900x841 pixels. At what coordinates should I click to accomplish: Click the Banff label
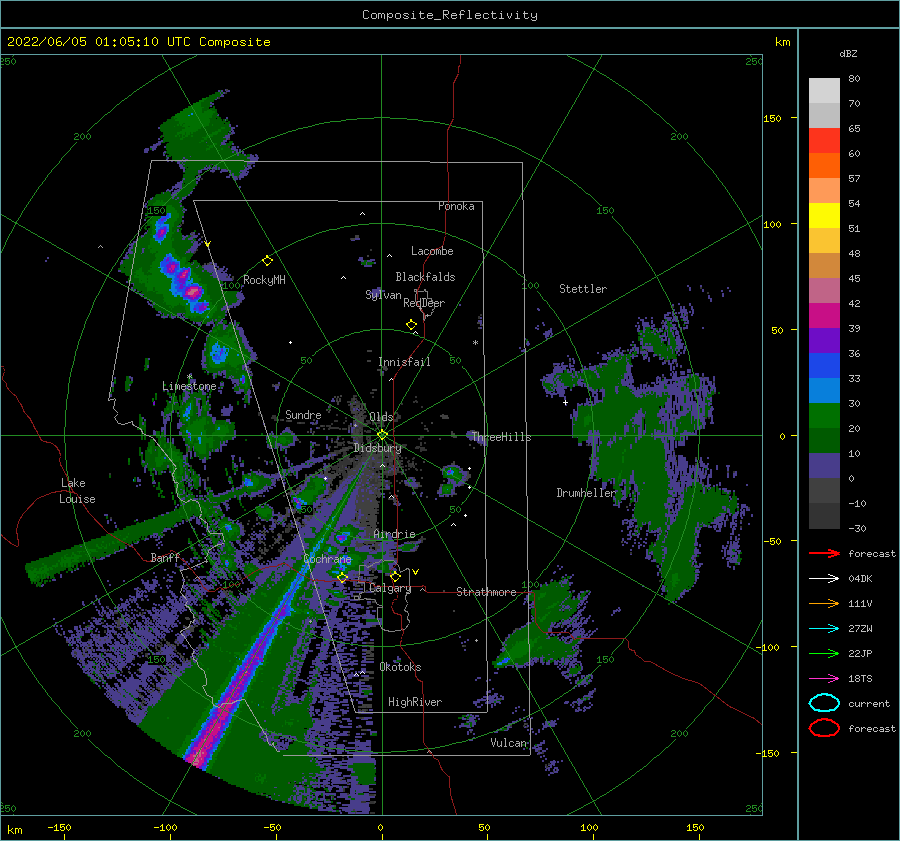tap(165, 557)
